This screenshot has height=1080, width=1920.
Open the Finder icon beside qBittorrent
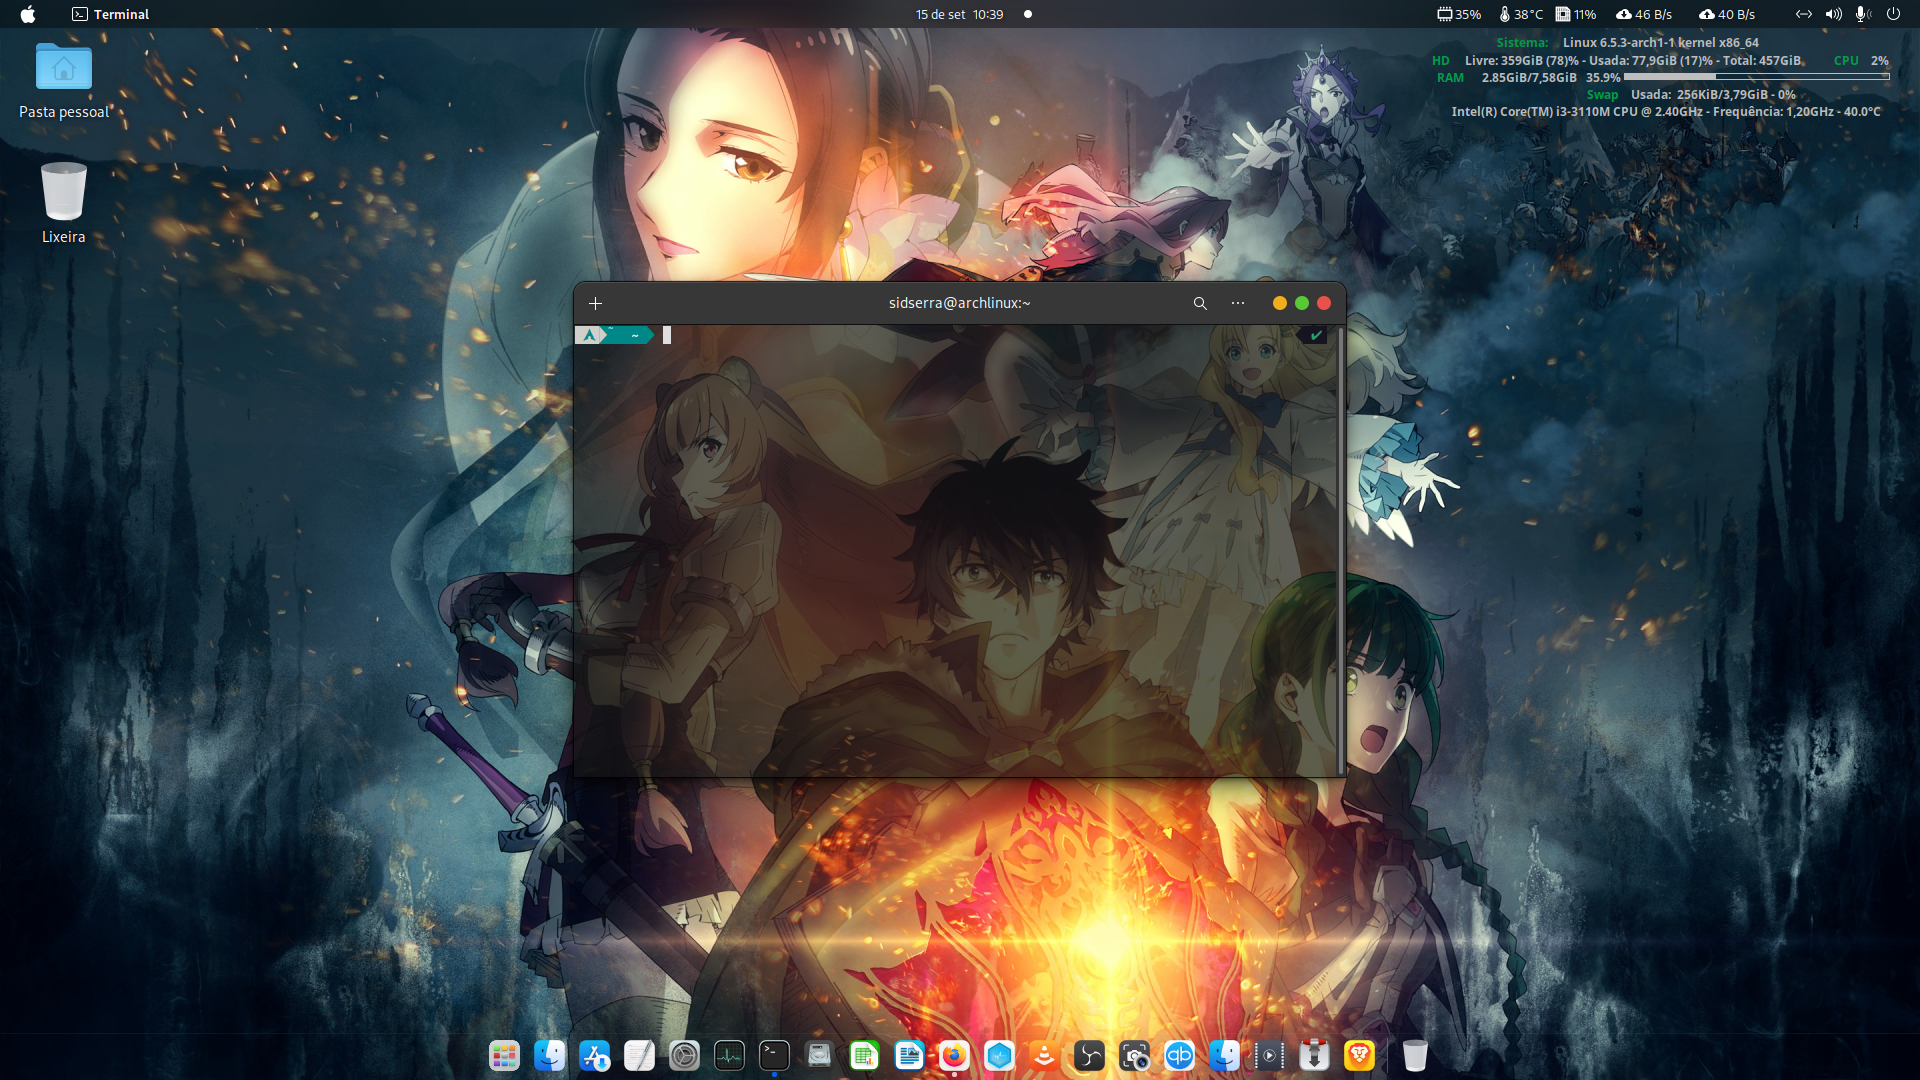tap(1224, 1055)
